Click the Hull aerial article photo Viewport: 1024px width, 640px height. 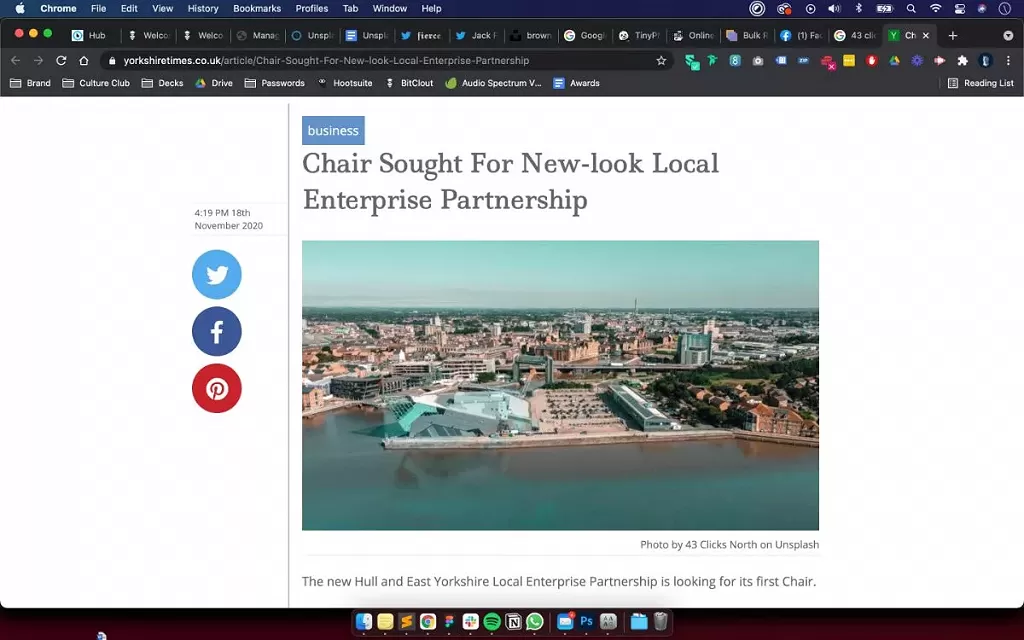click(x=560, y=385)
